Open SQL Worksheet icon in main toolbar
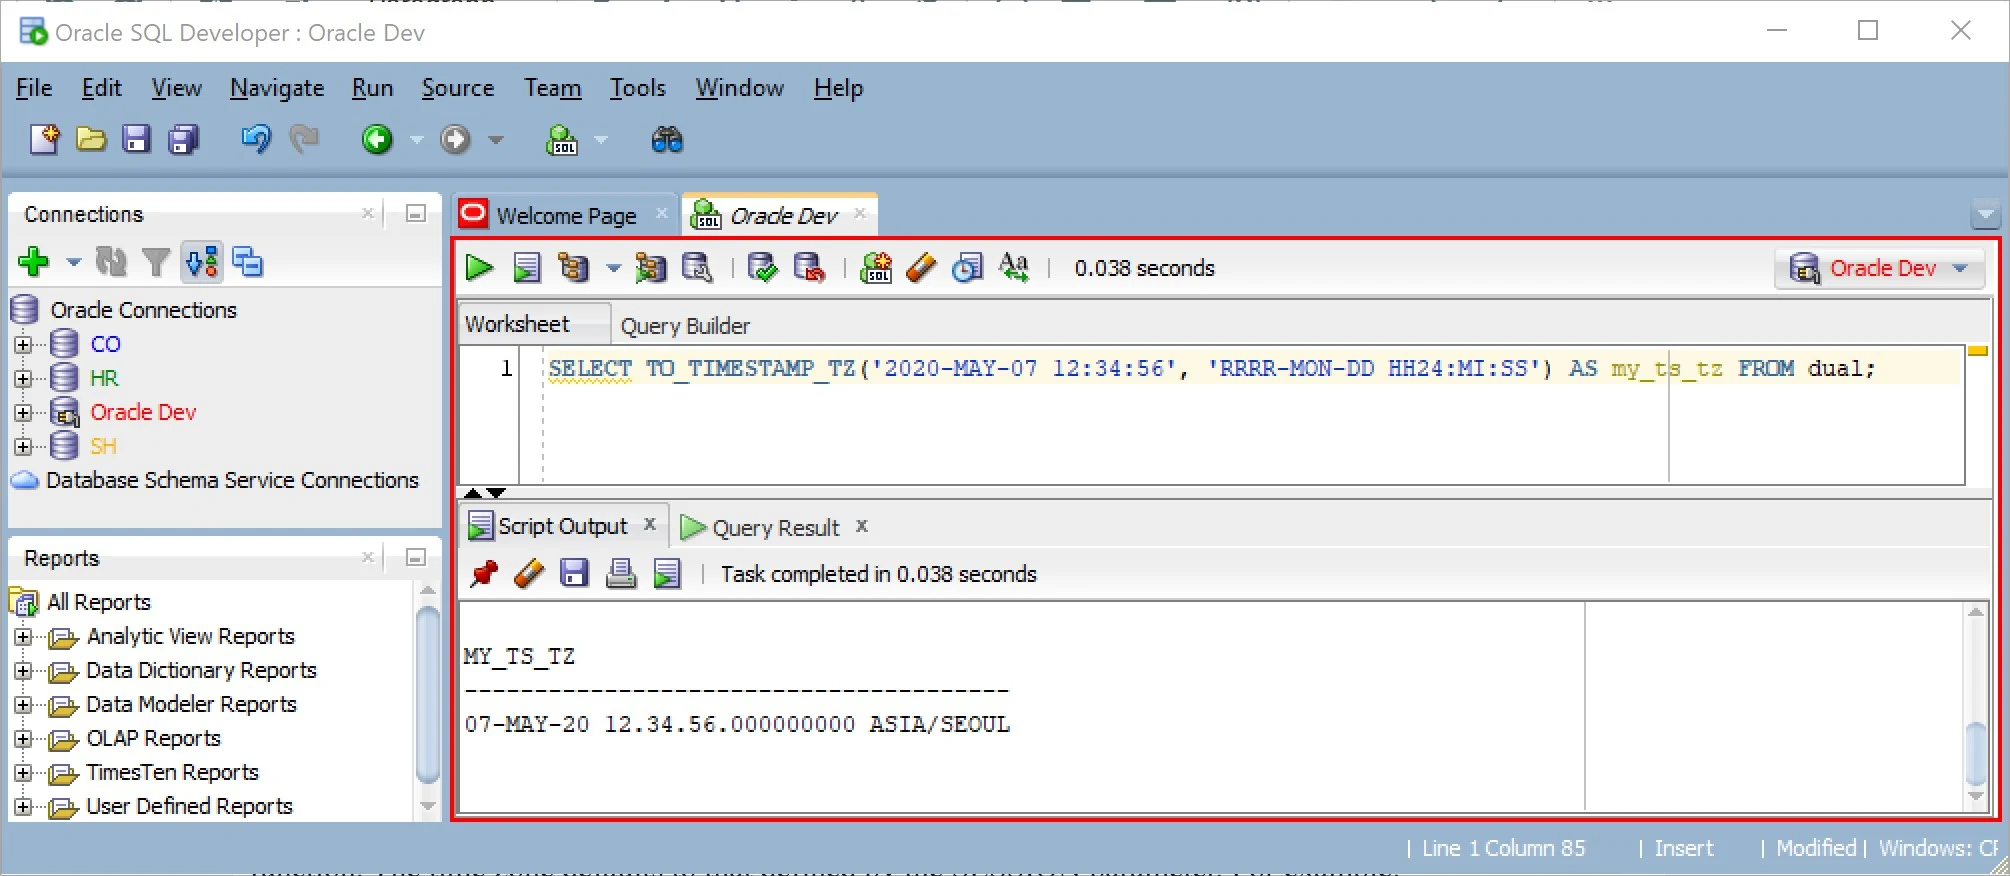 point(562,140)
